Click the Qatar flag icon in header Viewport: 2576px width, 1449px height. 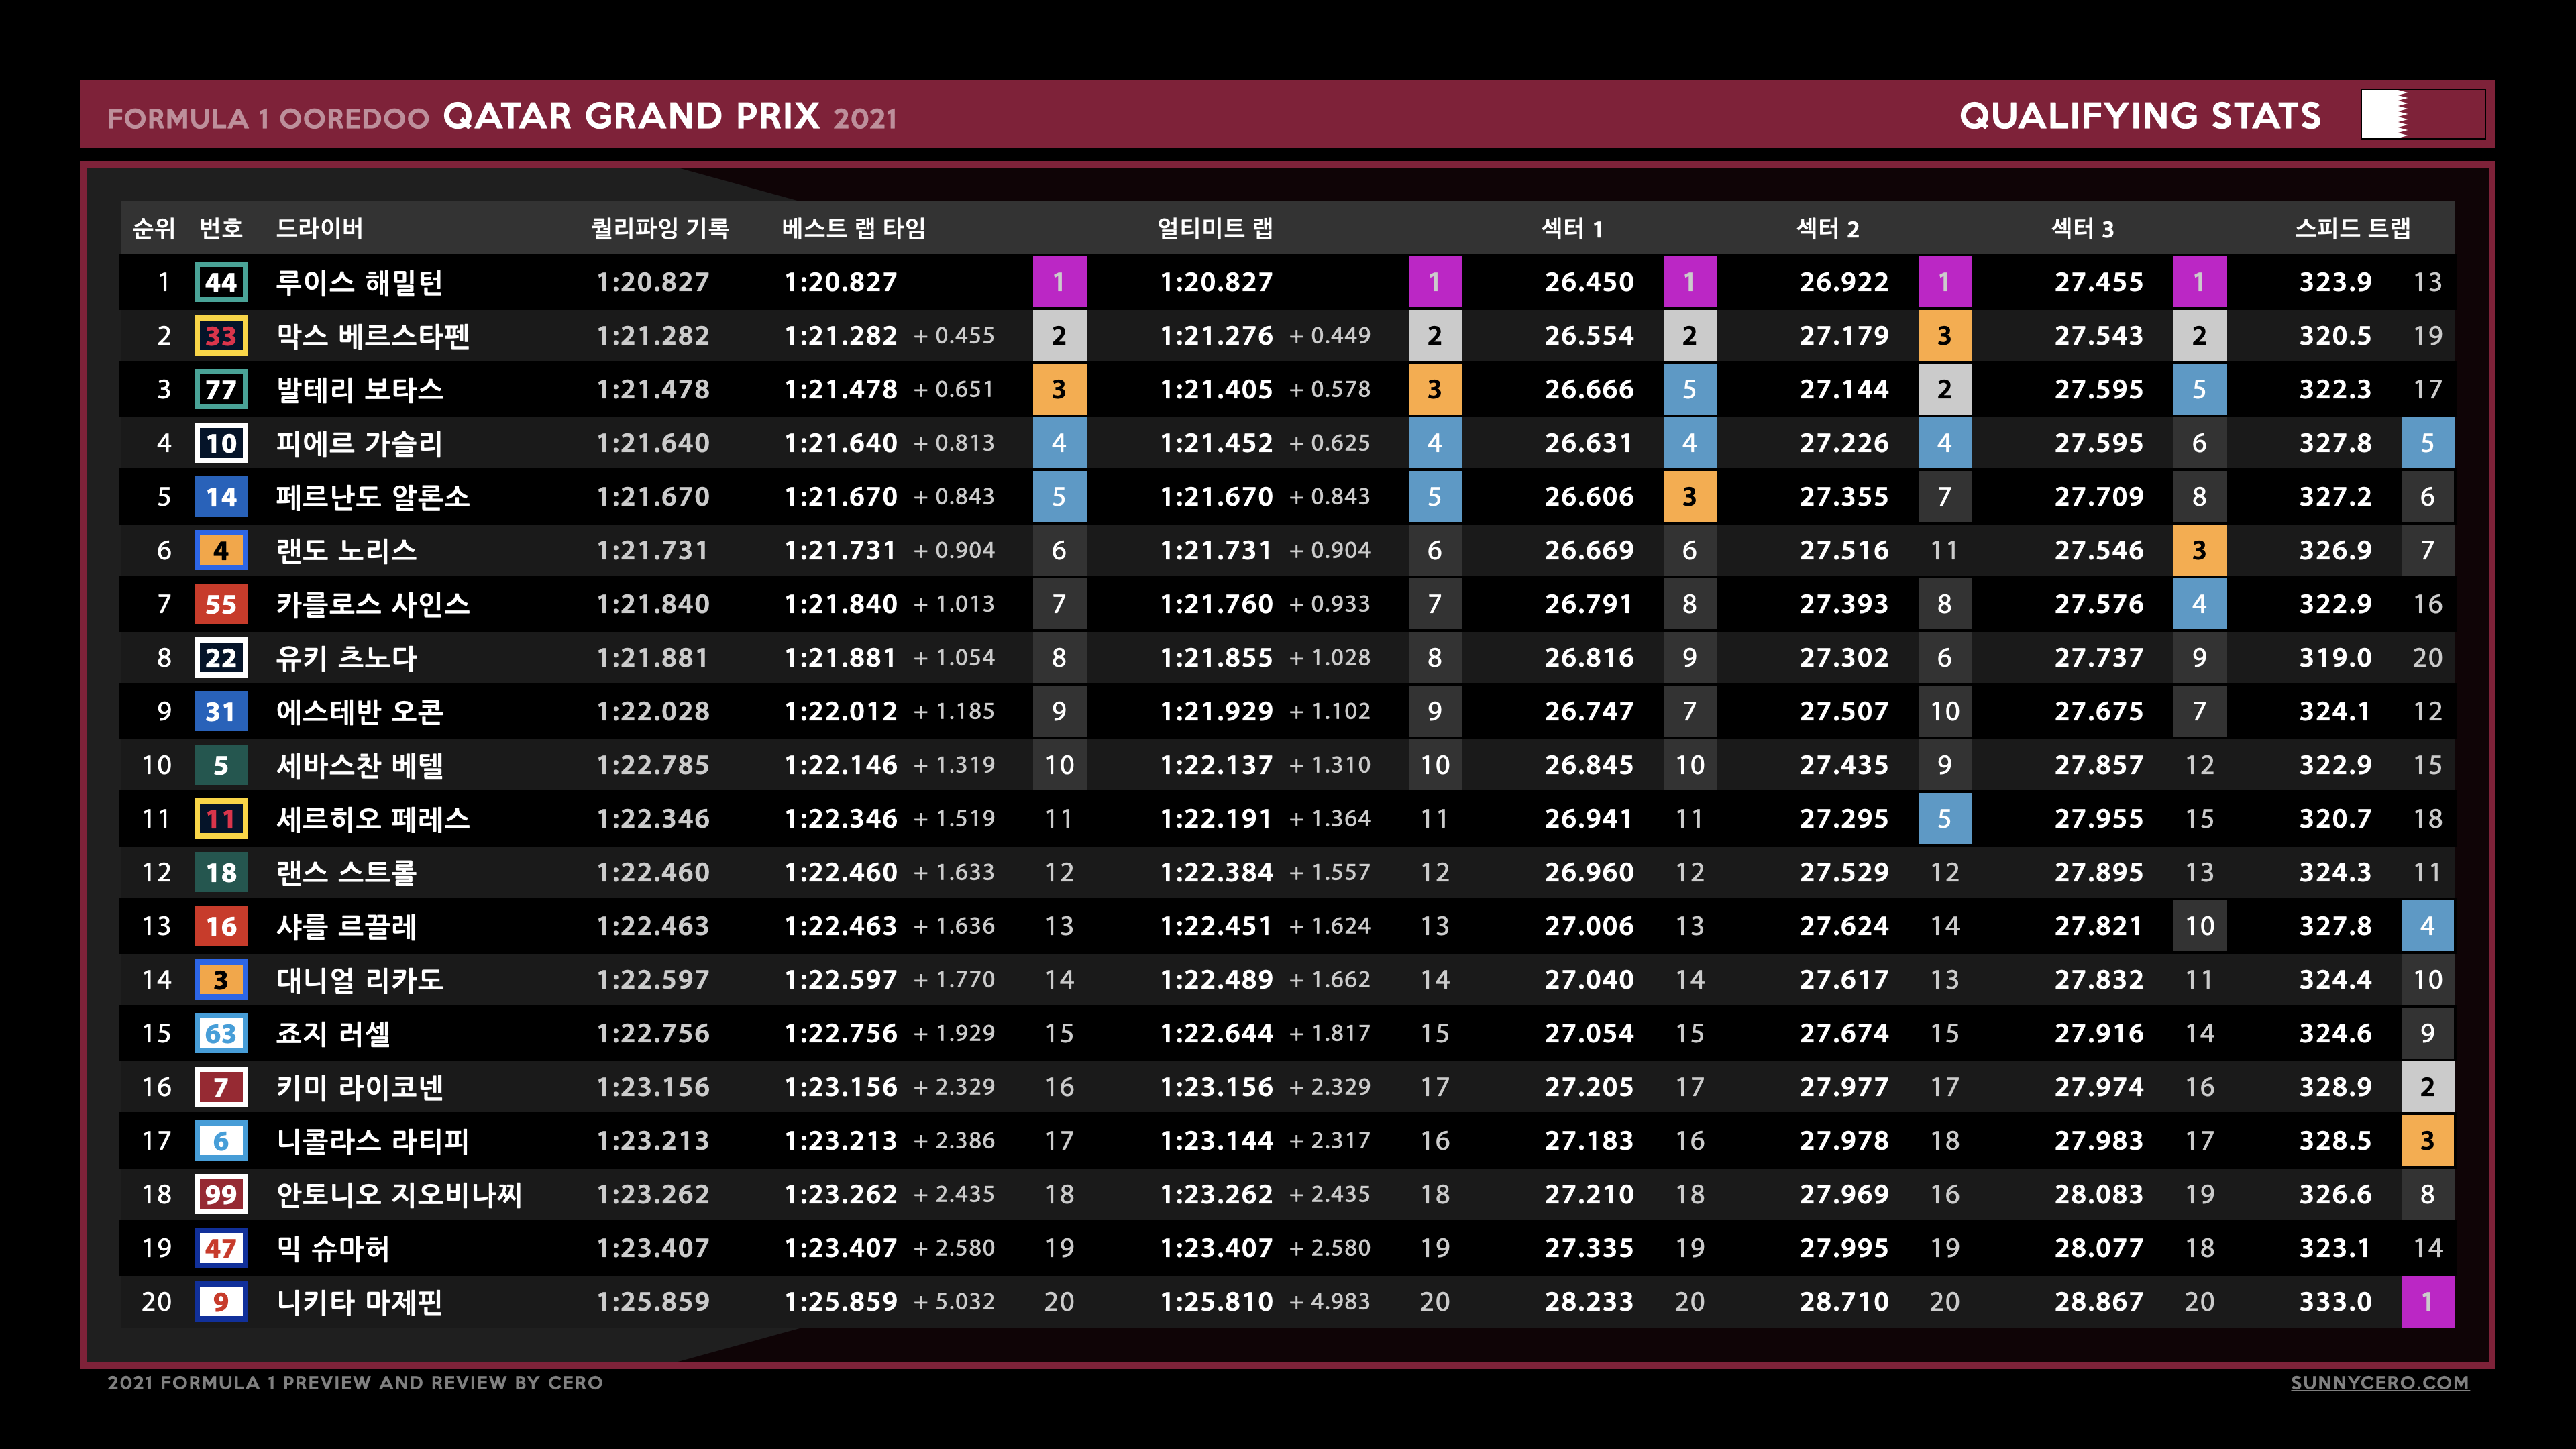(2422, 114)
